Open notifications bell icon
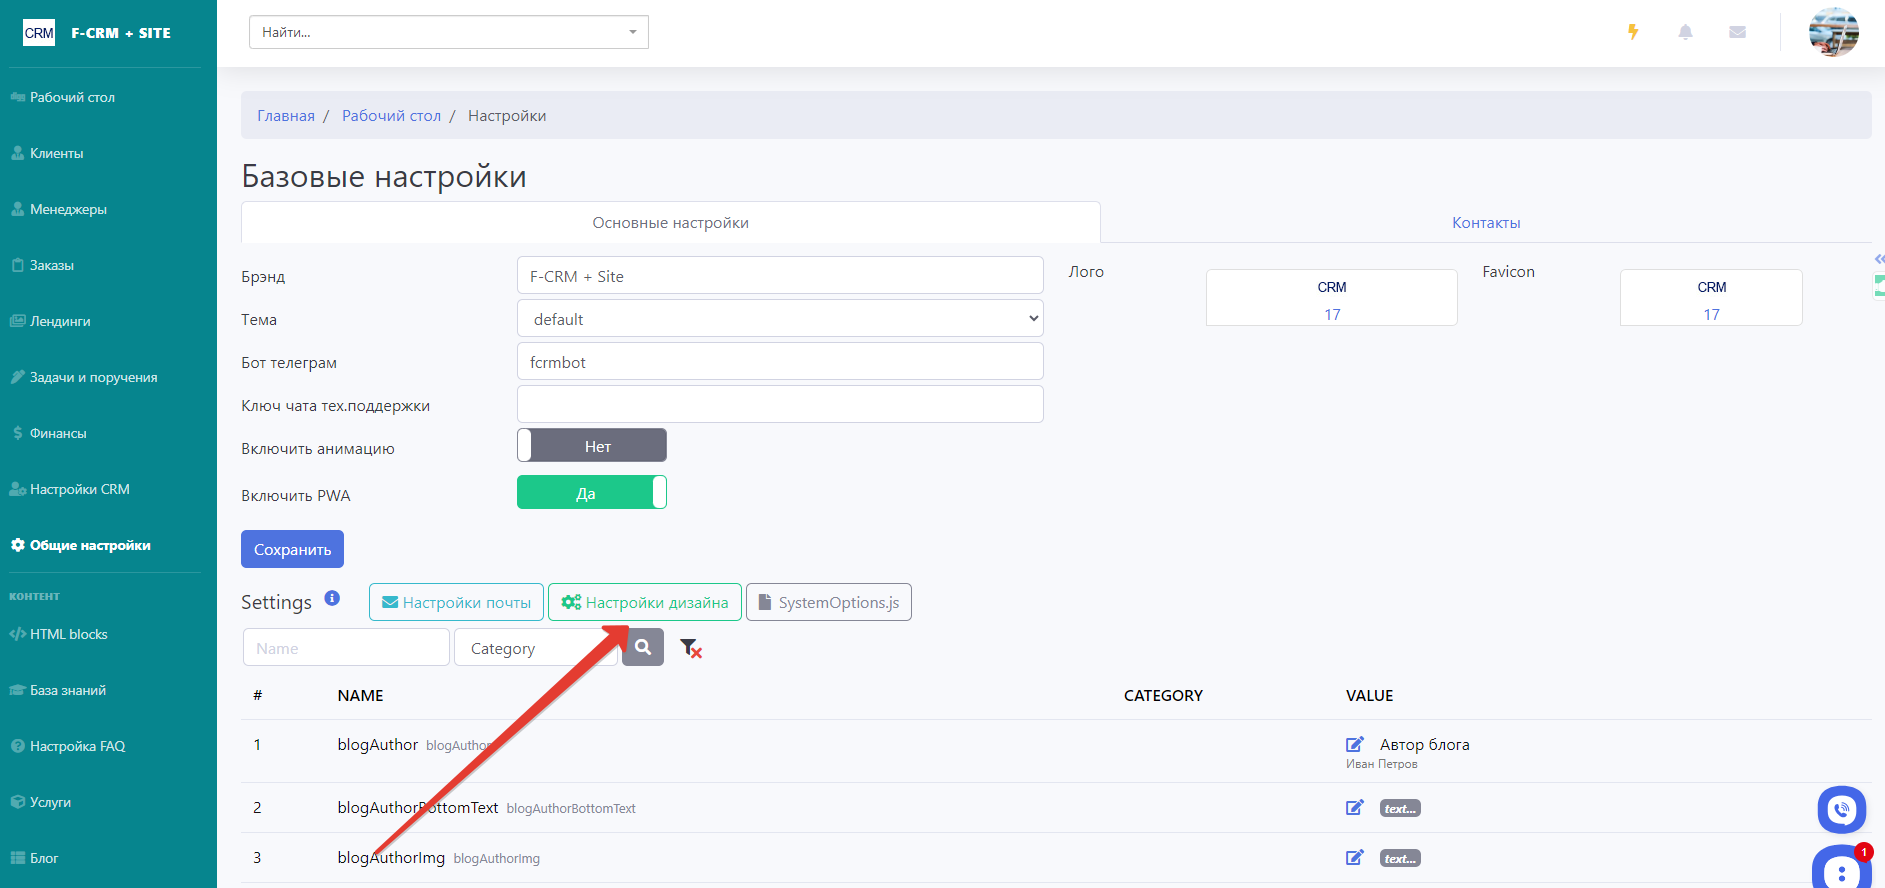 coord(1685,32)
